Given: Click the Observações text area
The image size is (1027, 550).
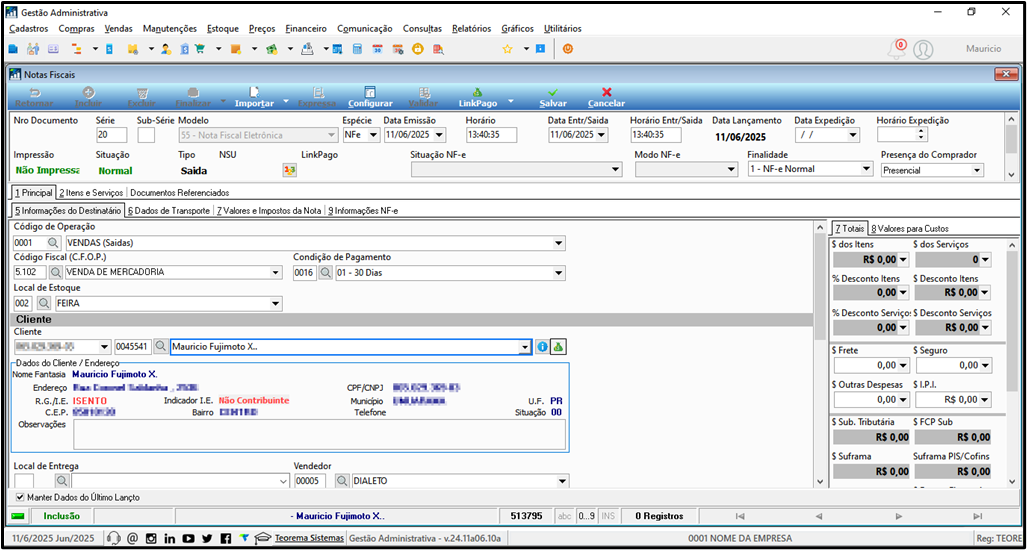Looking at the screenshot, I should tap(320, 435).
